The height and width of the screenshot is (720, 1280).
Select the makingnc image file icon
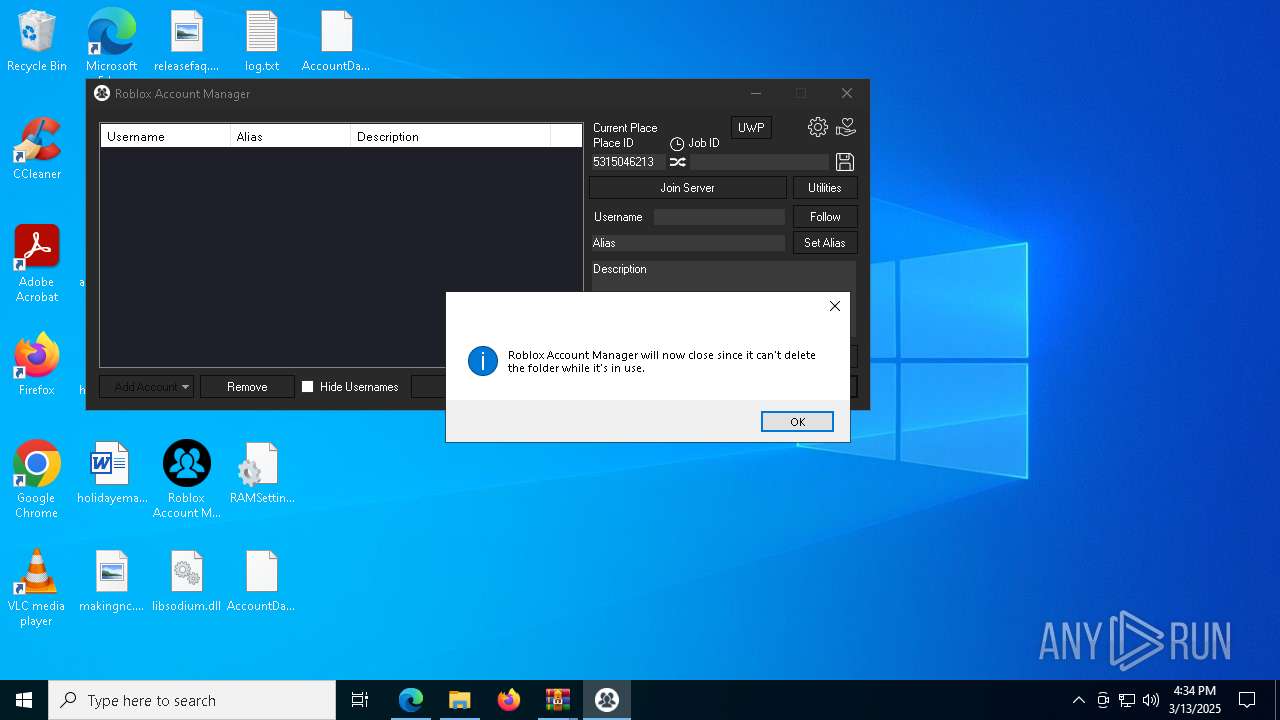pos(112,581)
